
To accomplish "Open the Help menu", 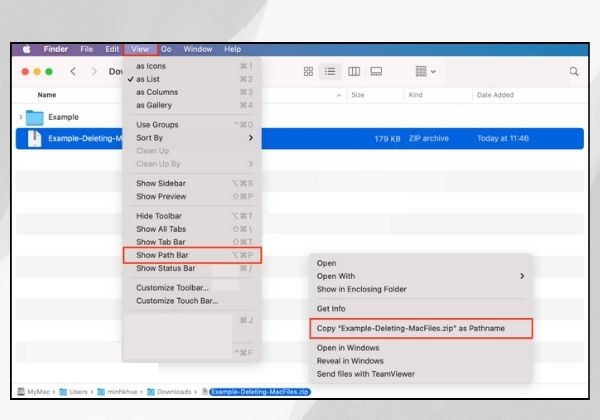I will click(x=232, y=49).
